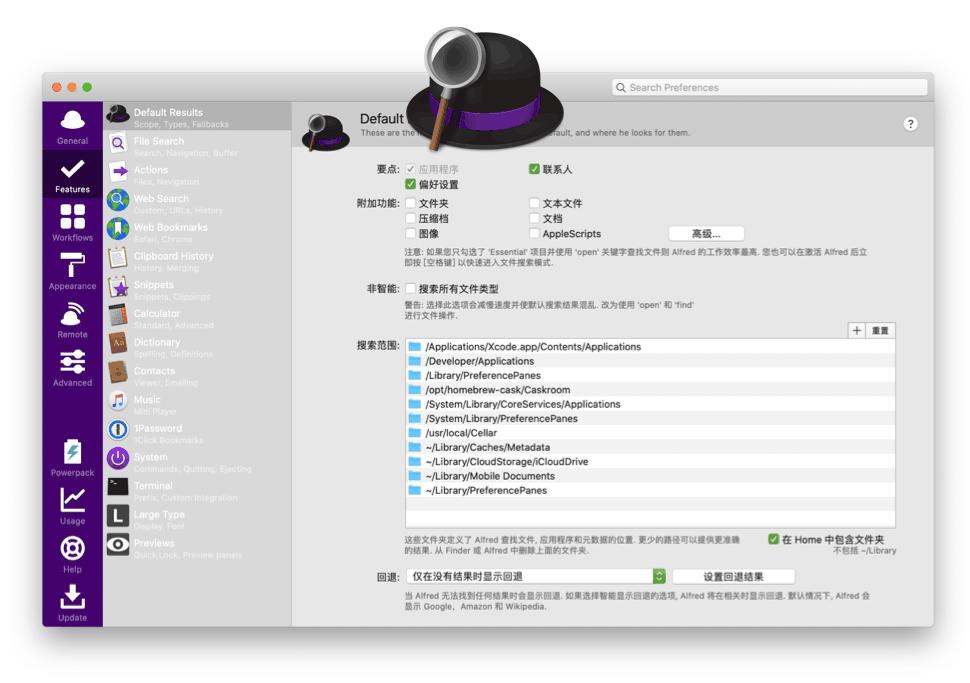Open the Advanced sliders section
This screenshot has height=683, width=970.
tap(72, 369)
